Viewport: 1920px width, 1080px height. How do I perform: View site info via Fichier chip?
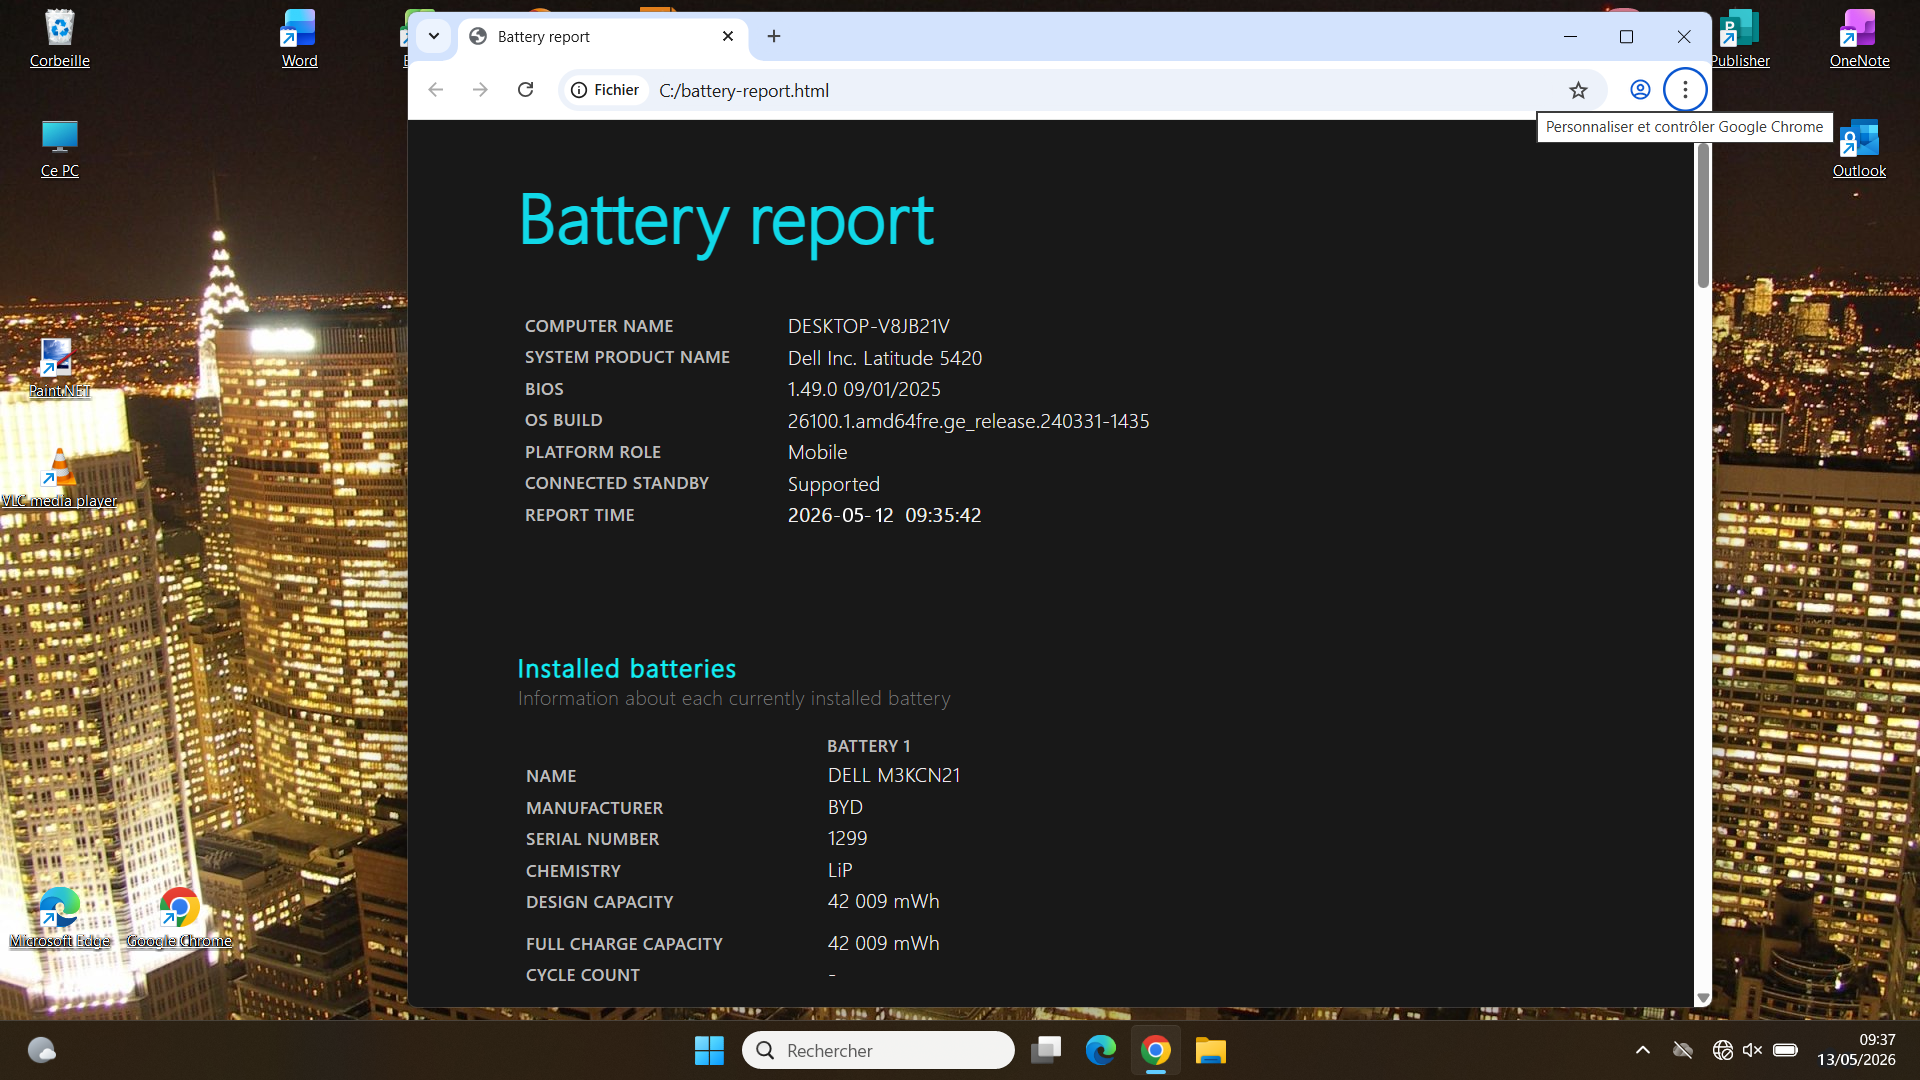pyautogui.click(x=605, y=90)
